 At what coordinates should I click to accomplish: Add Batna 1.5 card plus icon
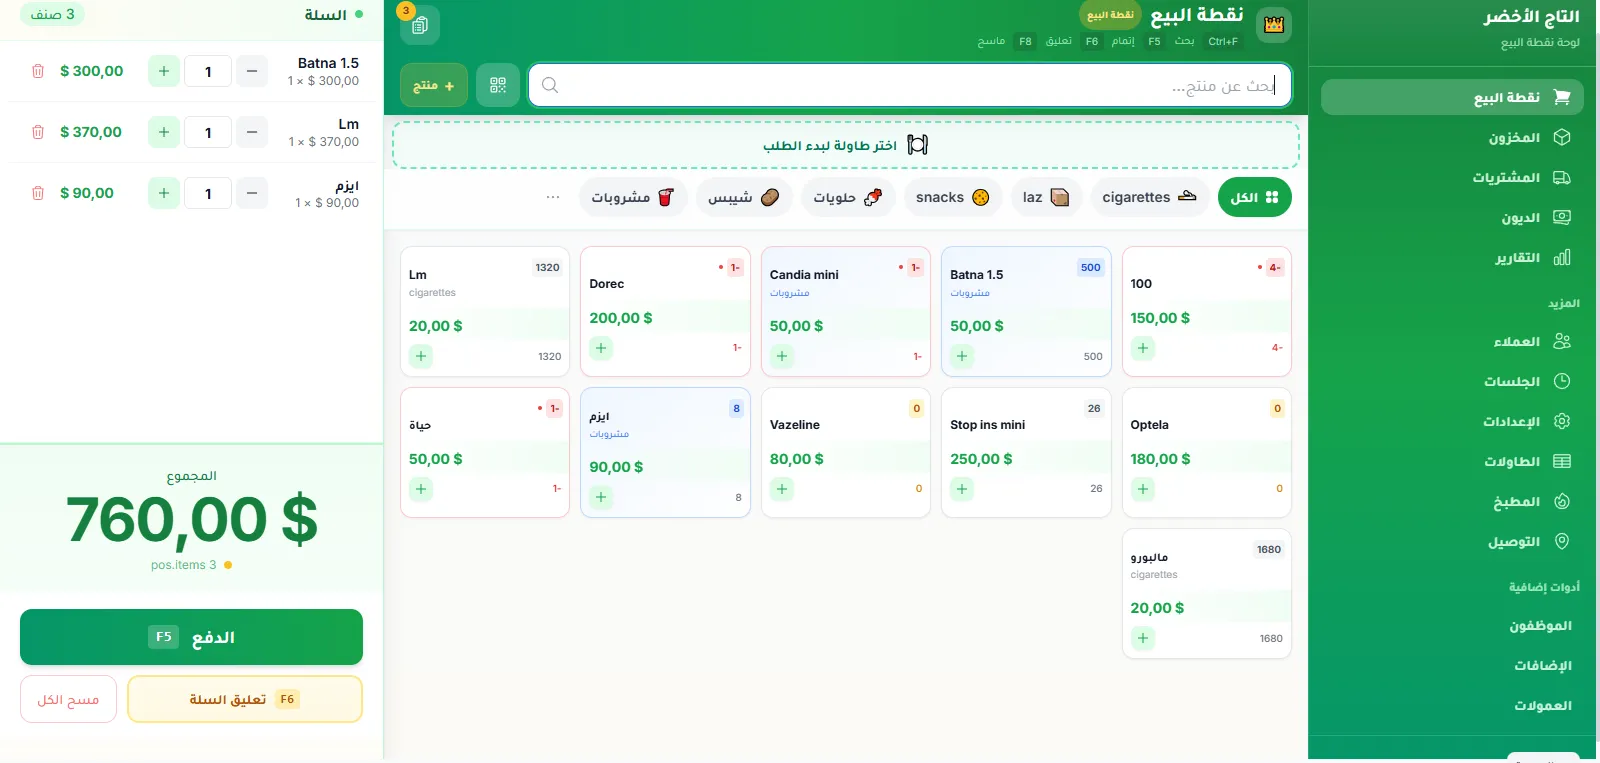click(962, 356)
